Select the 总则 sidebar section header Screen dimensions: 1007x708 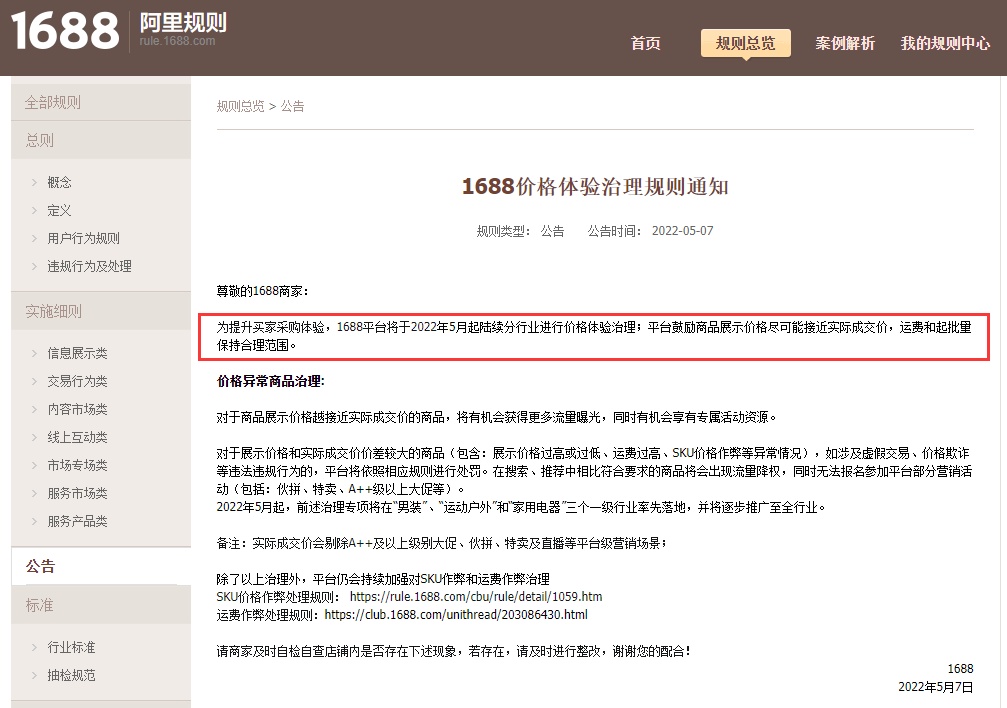(x=101, y=140)
